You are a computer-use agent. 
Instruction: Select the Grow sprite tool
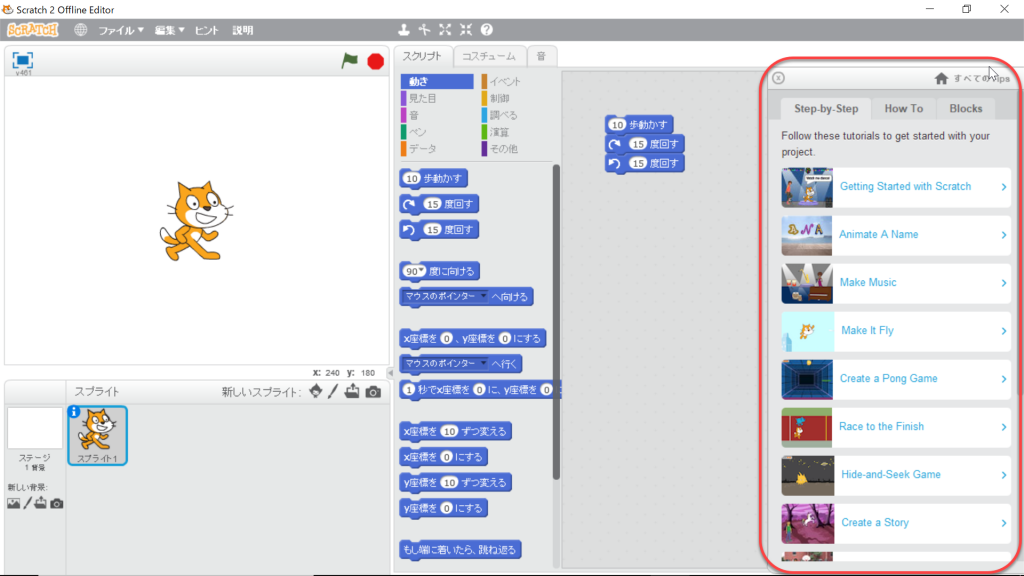tap(445, 29)
